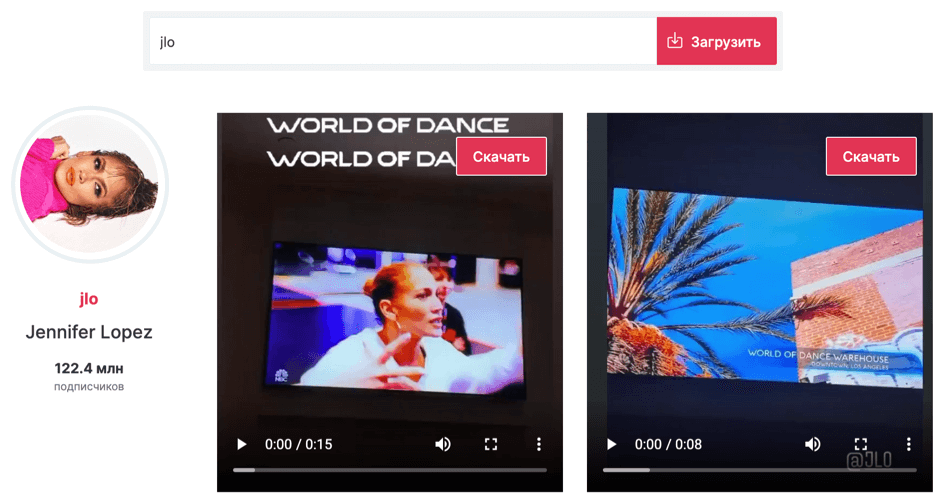This screenshot has width=944, height=501.
Task: Click the 0:15 video's TV frame
Action: click(394, 320)
